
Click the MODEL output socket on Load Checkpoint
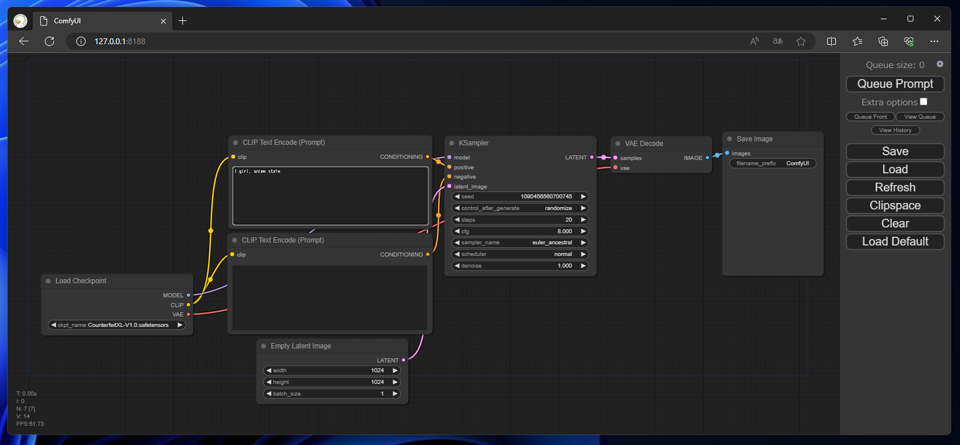click(188, 295)
